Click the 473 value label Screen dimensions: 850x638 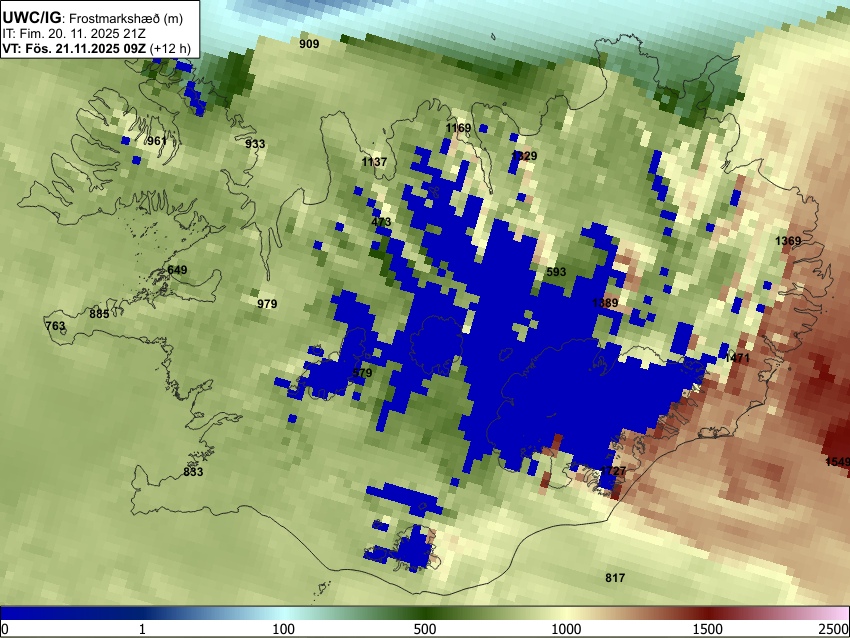381,222
